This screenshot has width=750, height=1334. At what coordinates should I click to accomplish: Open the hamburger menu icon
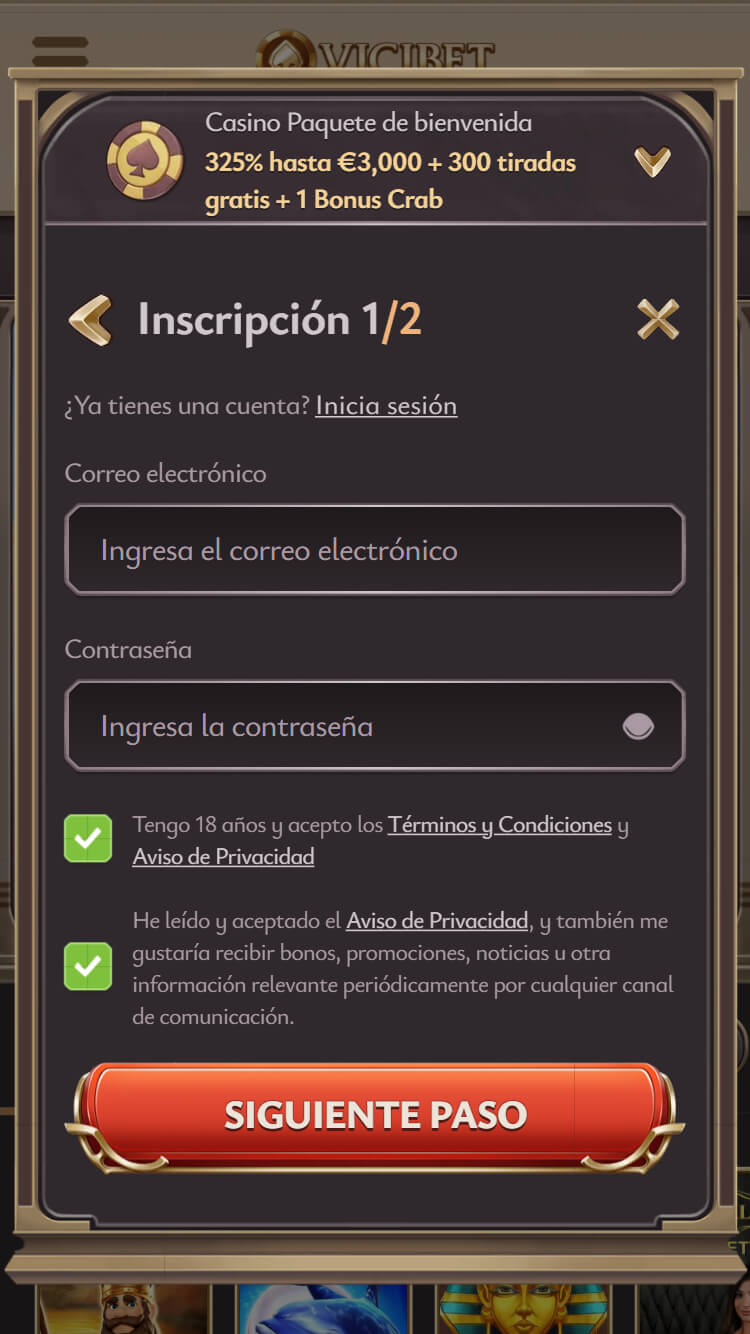[x=60, y=51]
